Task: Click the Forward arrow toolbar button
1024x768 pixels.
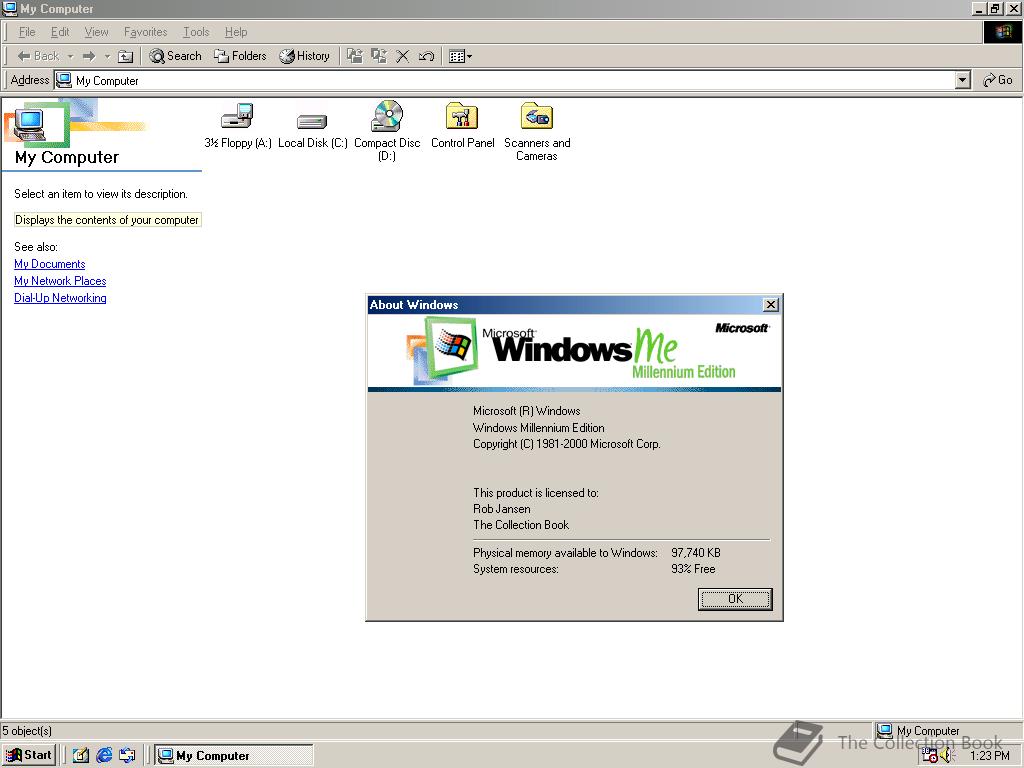Action: coord(89,56)
